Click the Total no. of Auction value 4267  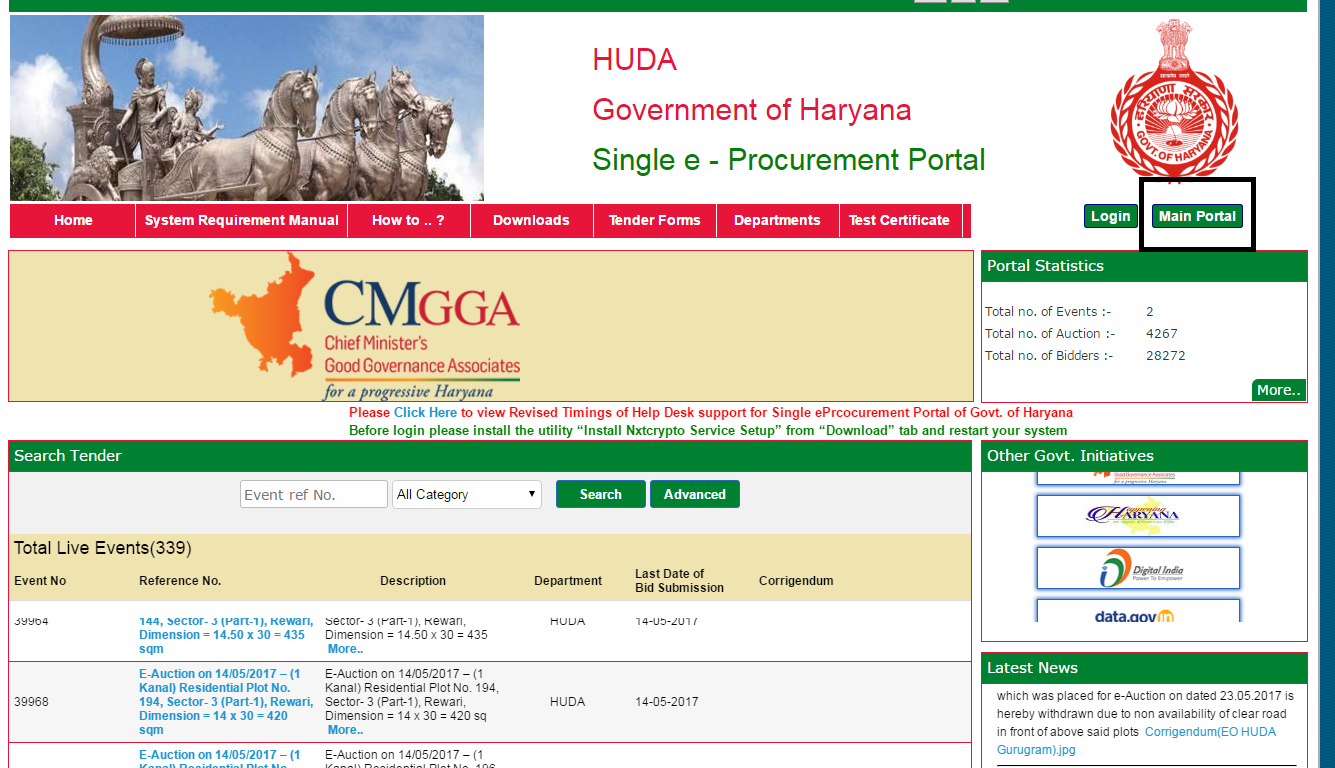click(1162, 334)
